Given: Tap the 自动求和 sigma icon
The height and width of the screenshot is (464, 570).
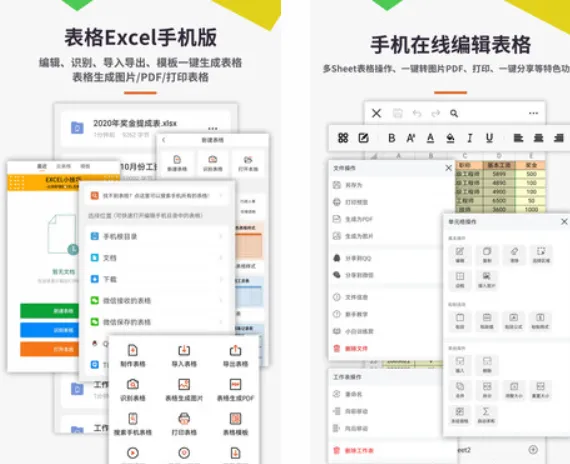Looking at the screenshot, I should 486,415.
